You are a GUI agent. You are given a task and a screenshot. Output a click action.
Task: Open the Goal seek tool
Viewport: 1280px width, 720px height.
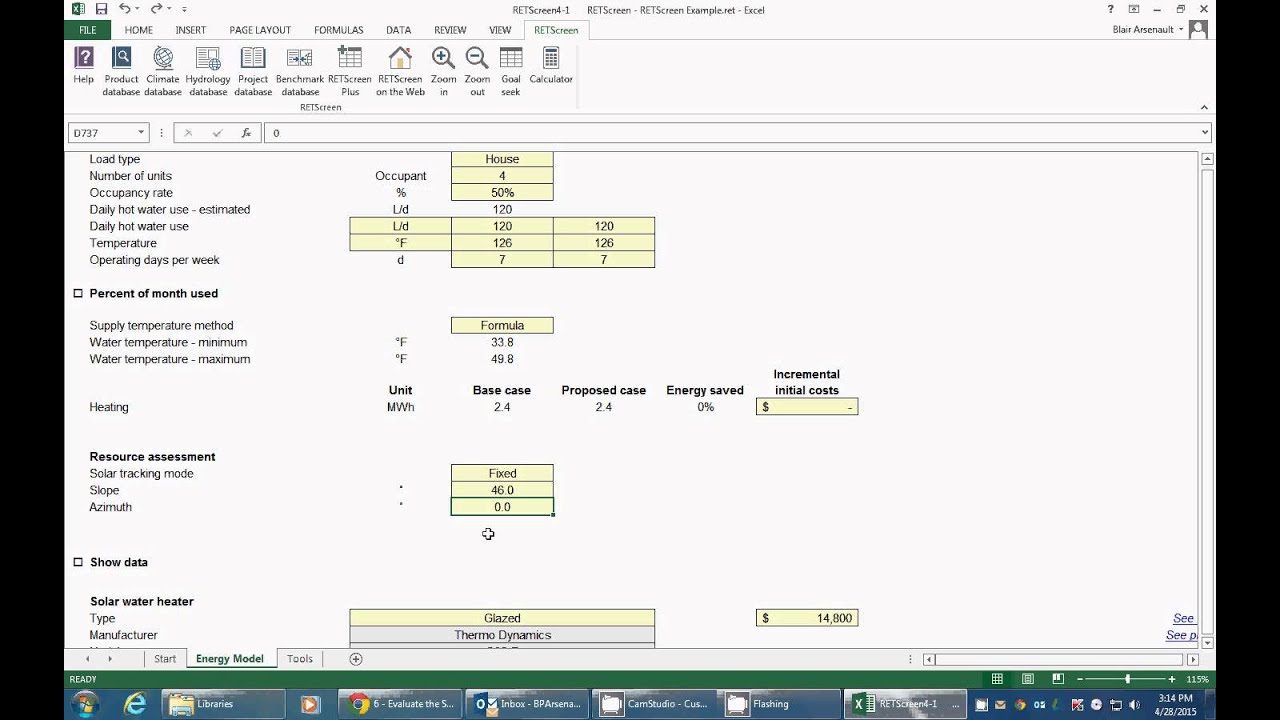tap(511, 71)
